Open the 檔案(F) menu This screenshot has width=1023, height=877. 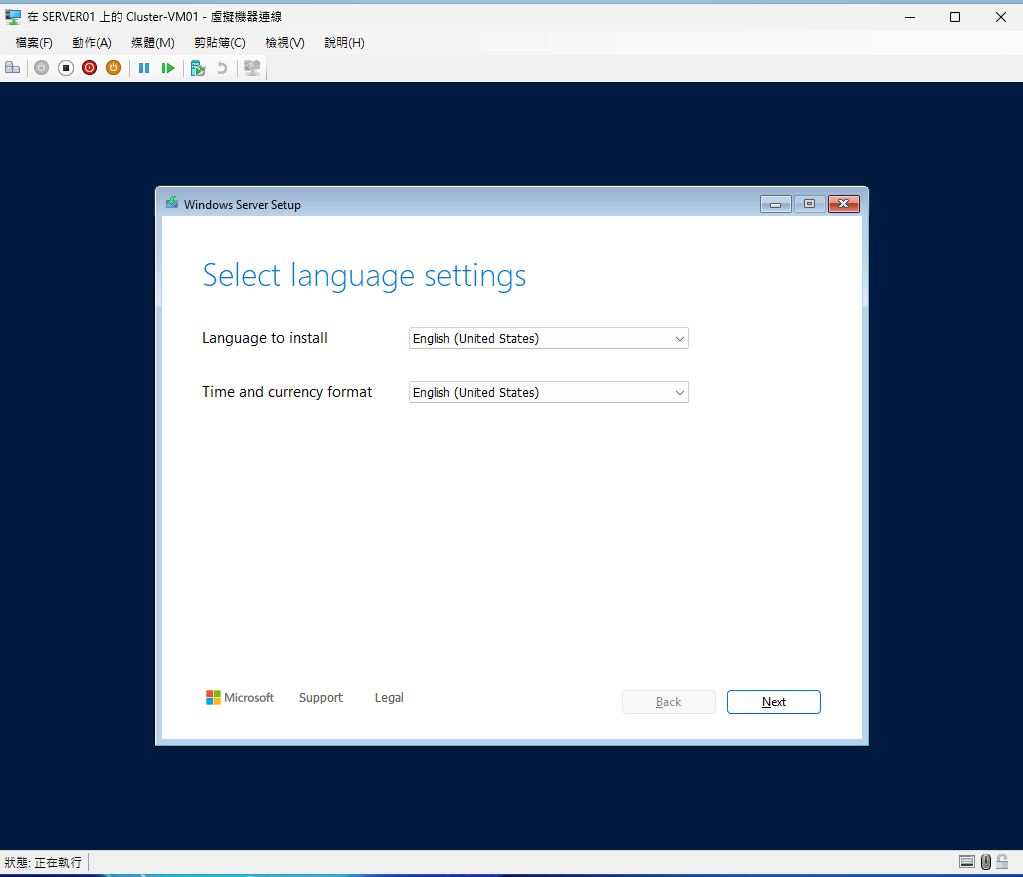tap(34, 43)
